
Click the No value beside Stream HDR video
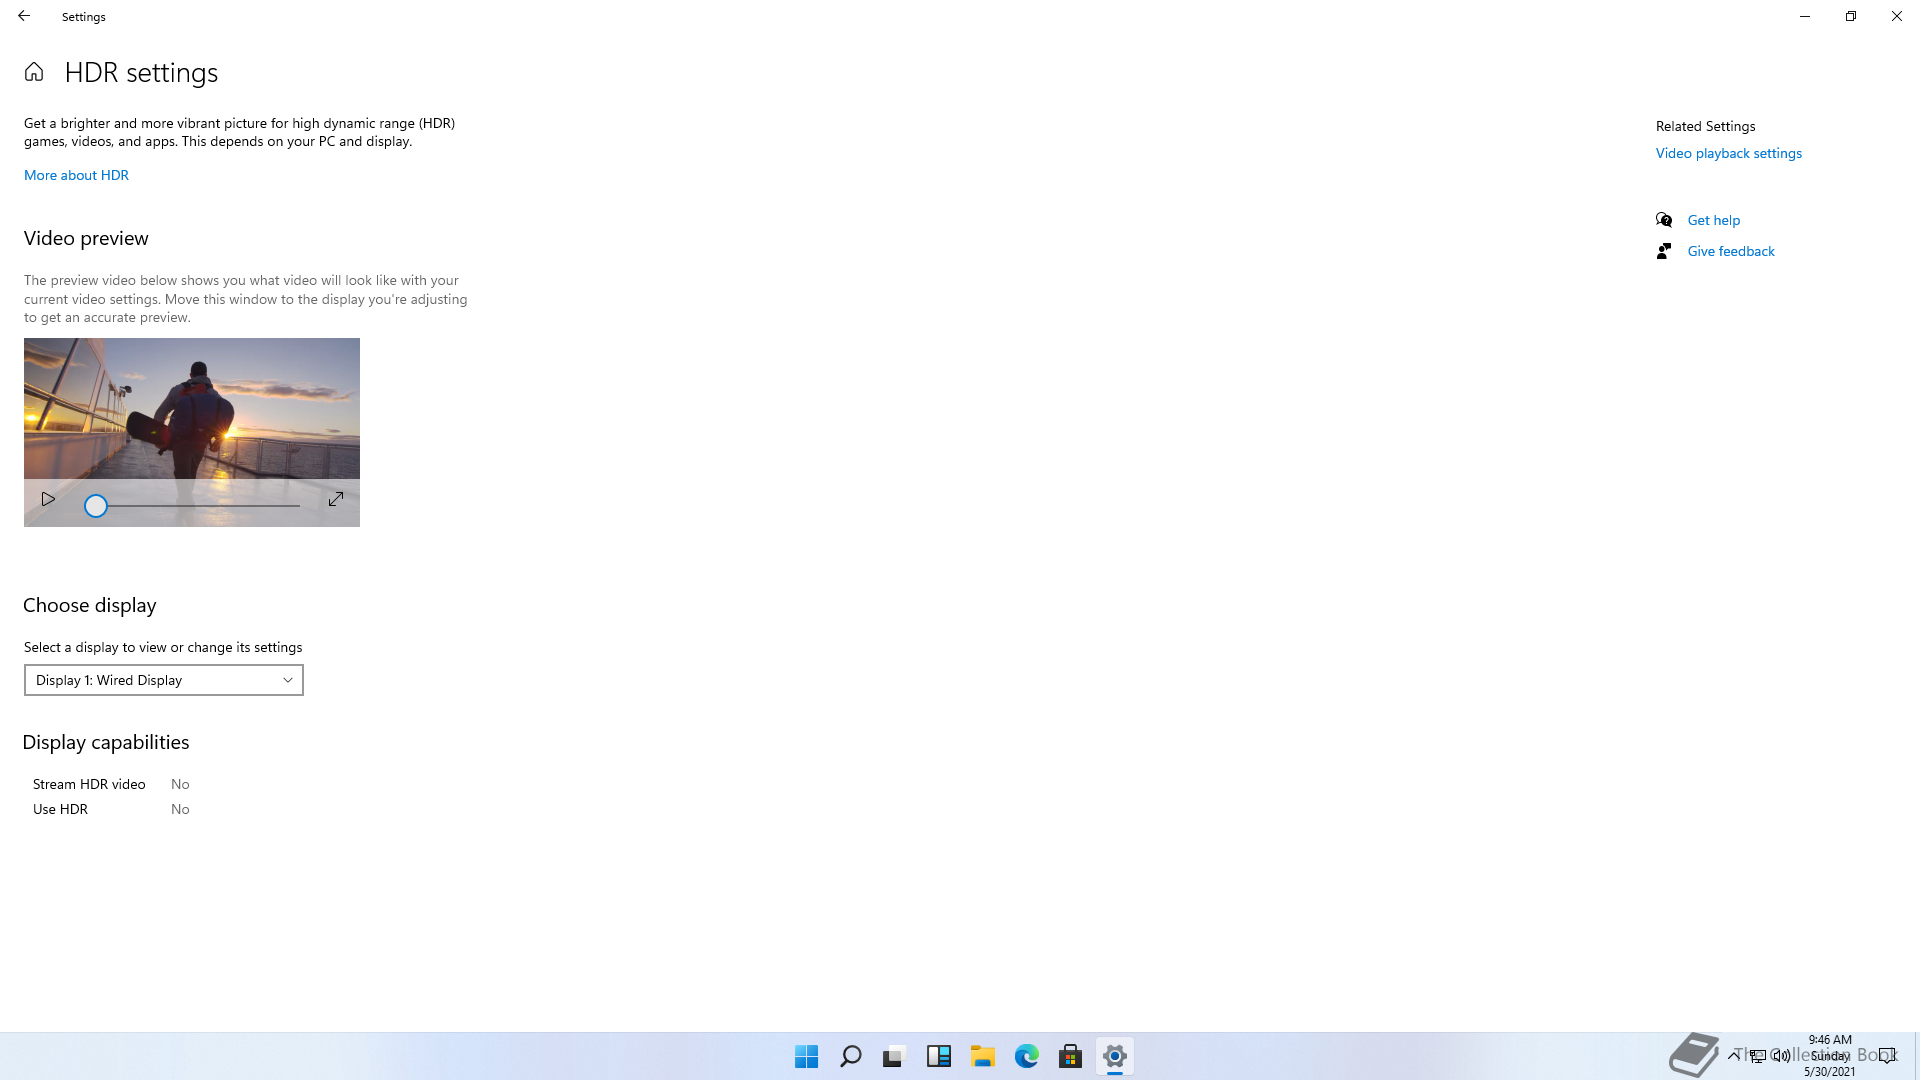click(180, 784)
